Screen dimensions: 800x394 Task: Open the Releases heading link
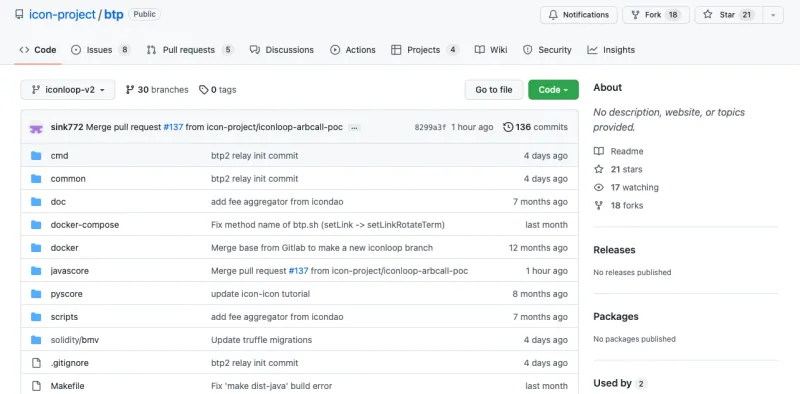point(614,250)
